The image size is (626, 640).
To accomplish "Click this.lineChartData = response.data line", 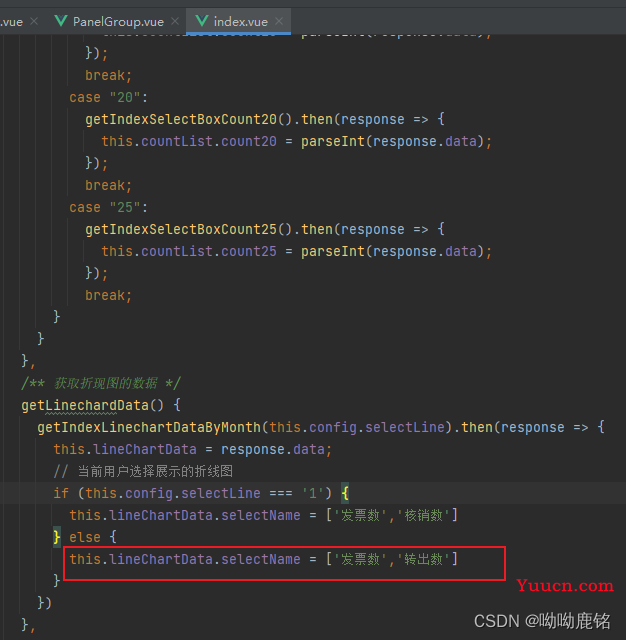I will pyautogui.click(x=193, y=449).
